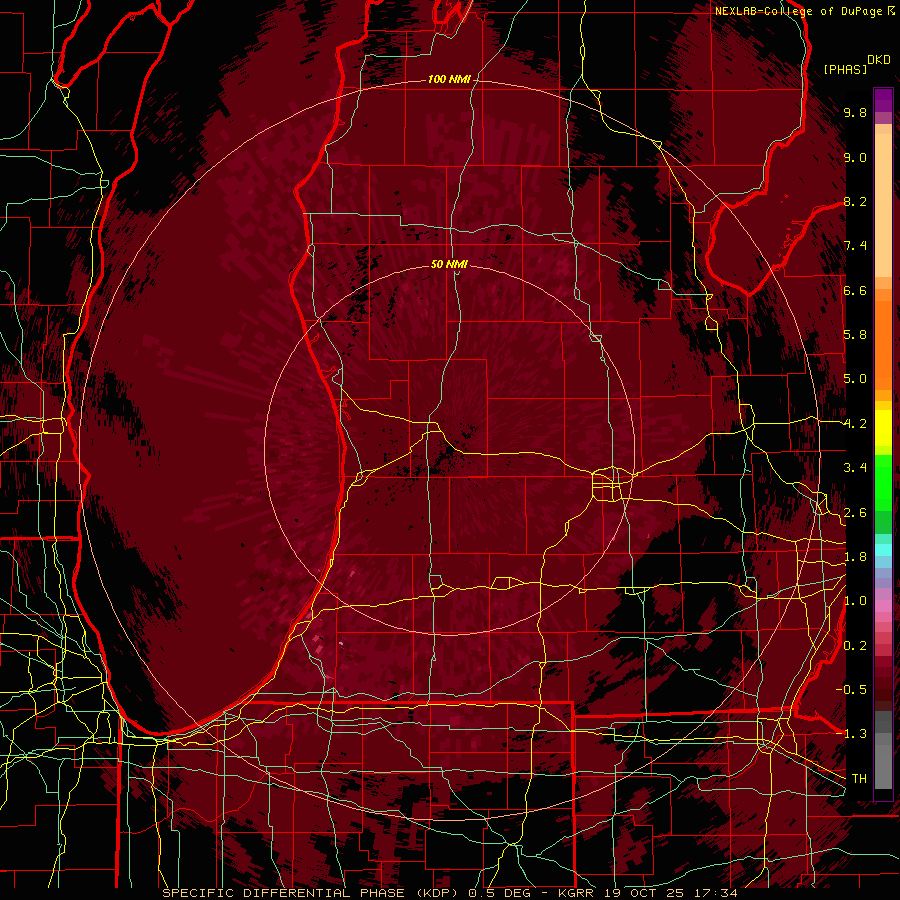Click the 1.0 legend value
This screenshot has height=900, width=900.
tap(855, 601)
